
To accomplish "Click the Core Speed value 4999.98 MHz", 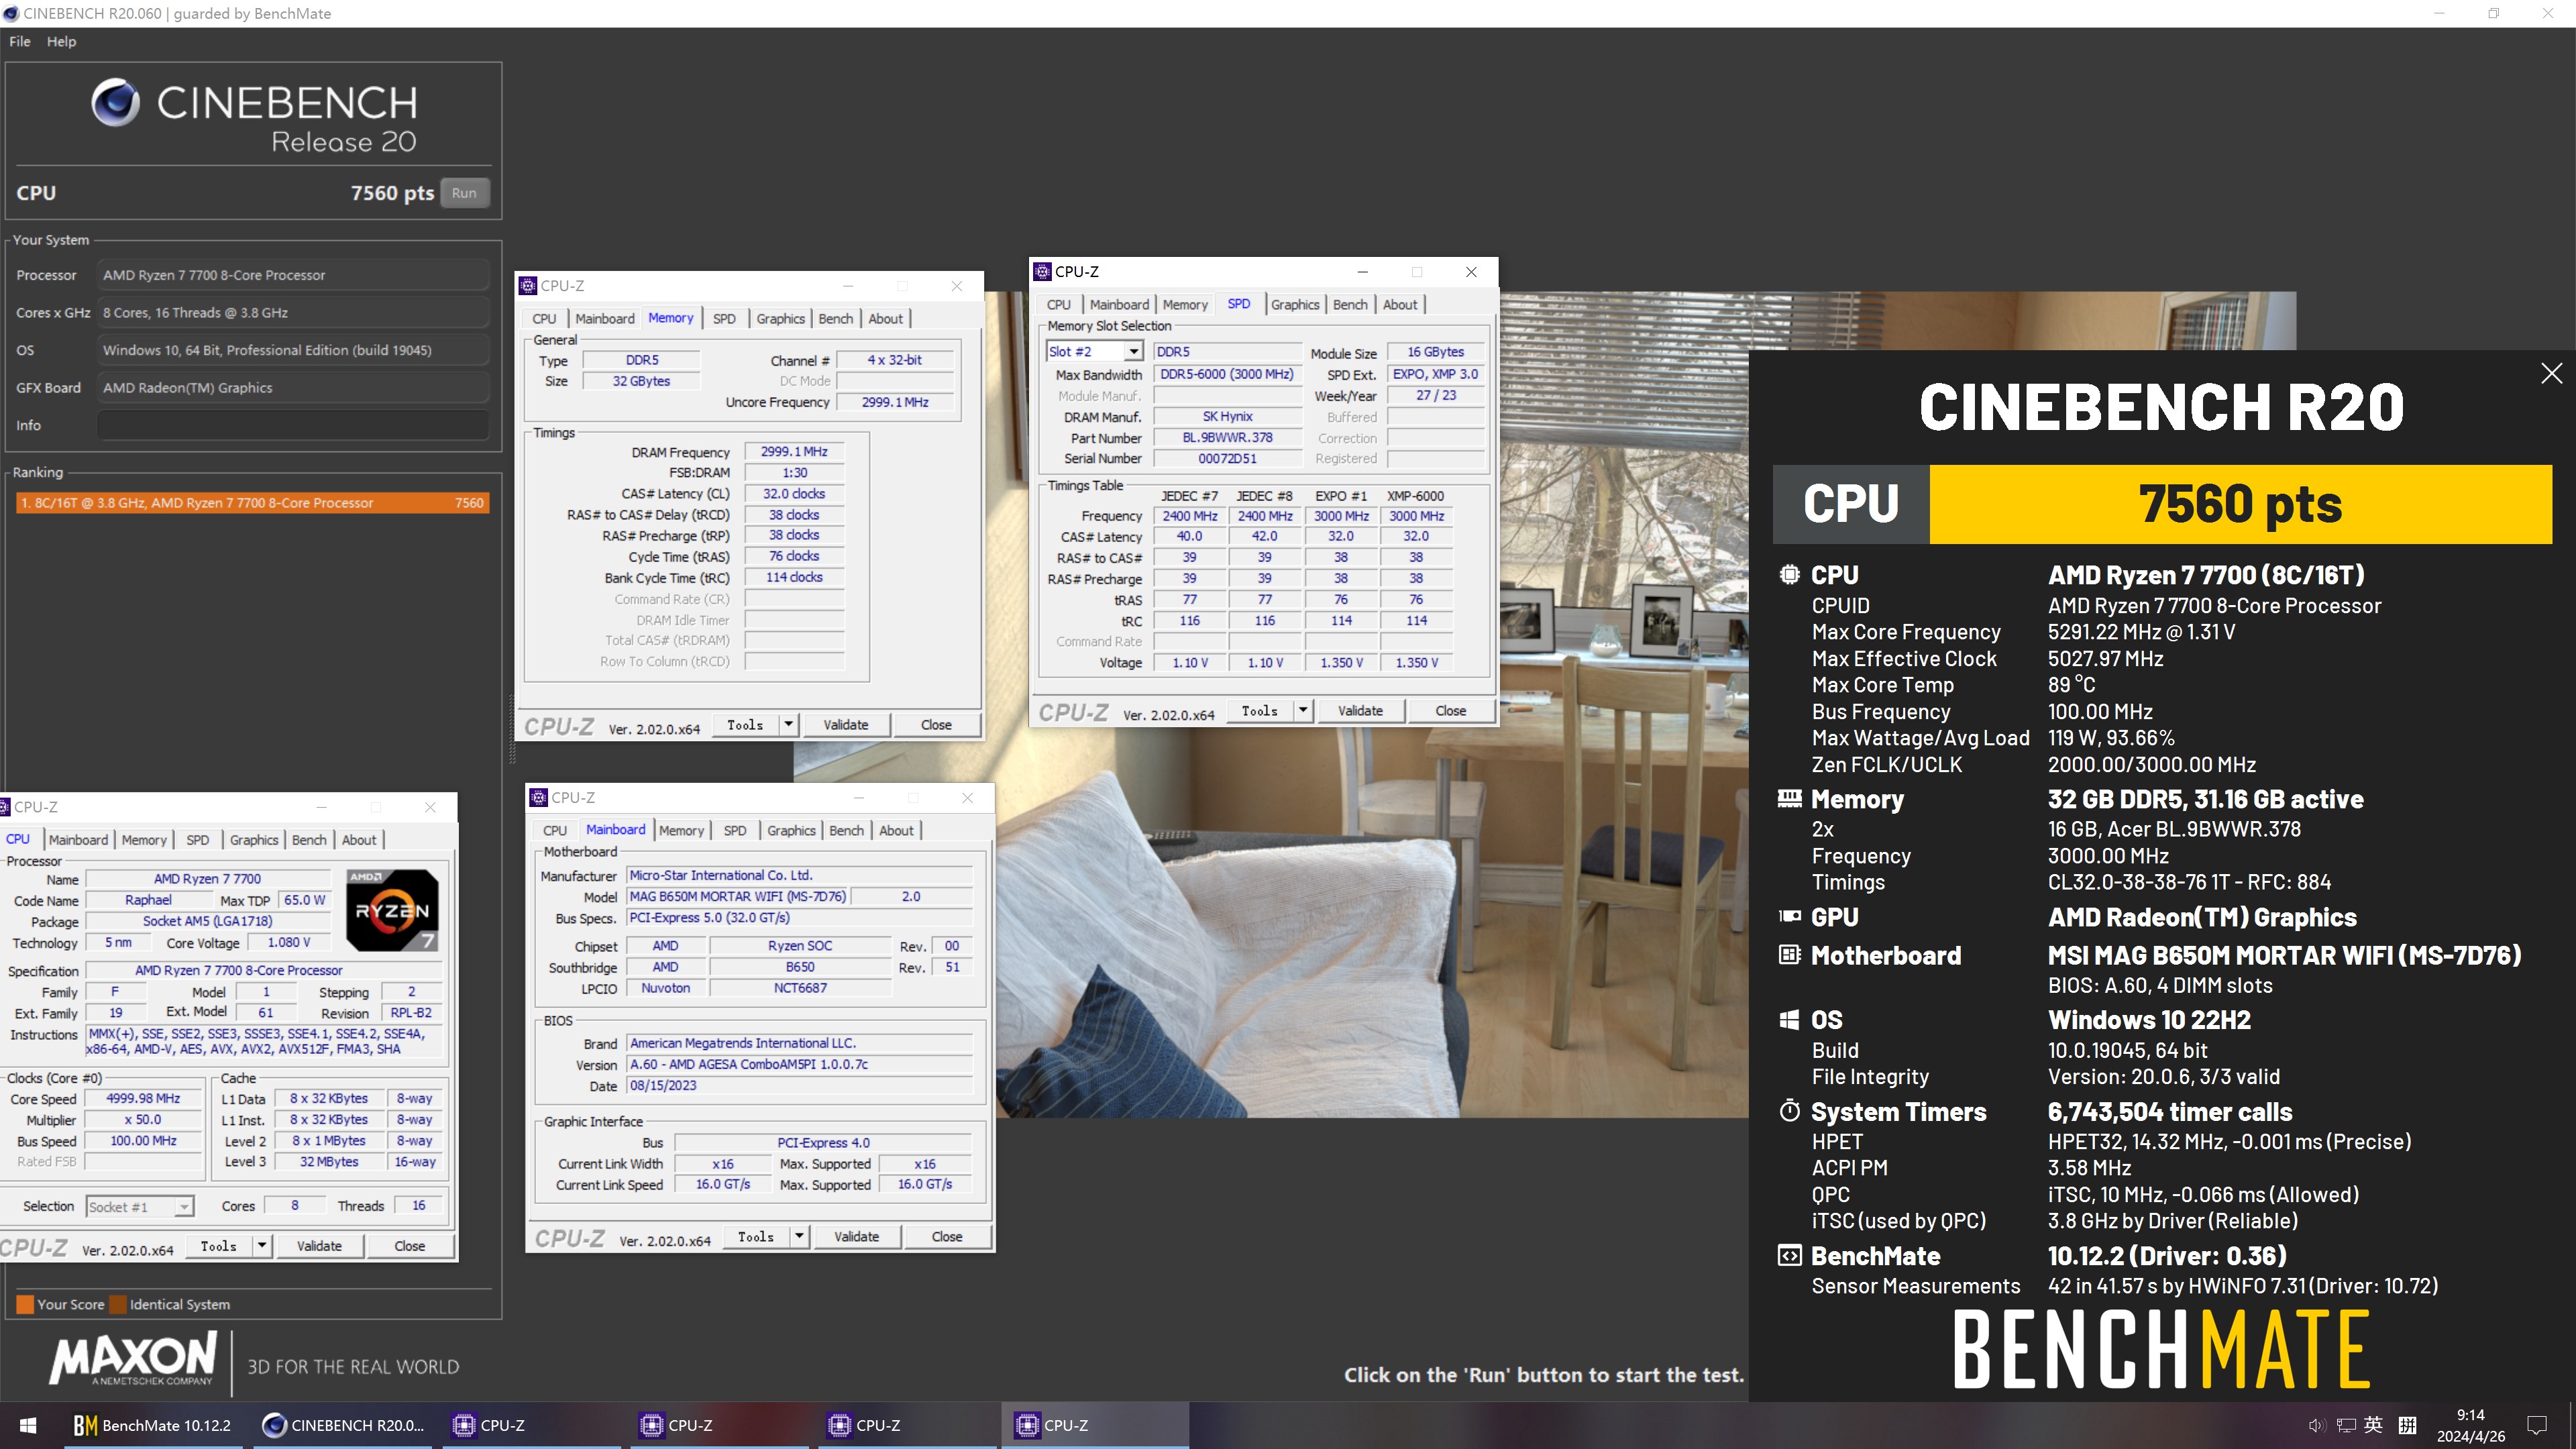I will pos(143,1098).
